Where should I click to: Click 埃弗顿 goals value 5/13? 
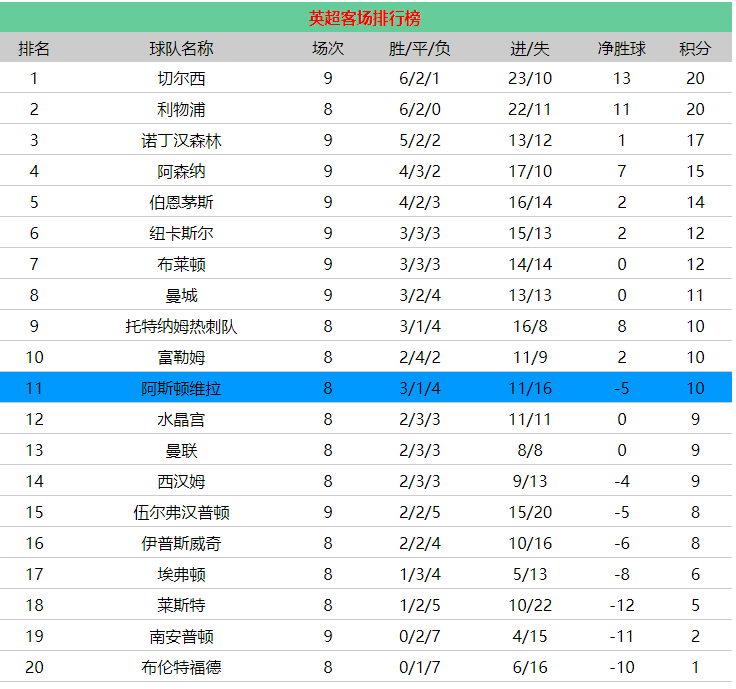tap(530, 574)
